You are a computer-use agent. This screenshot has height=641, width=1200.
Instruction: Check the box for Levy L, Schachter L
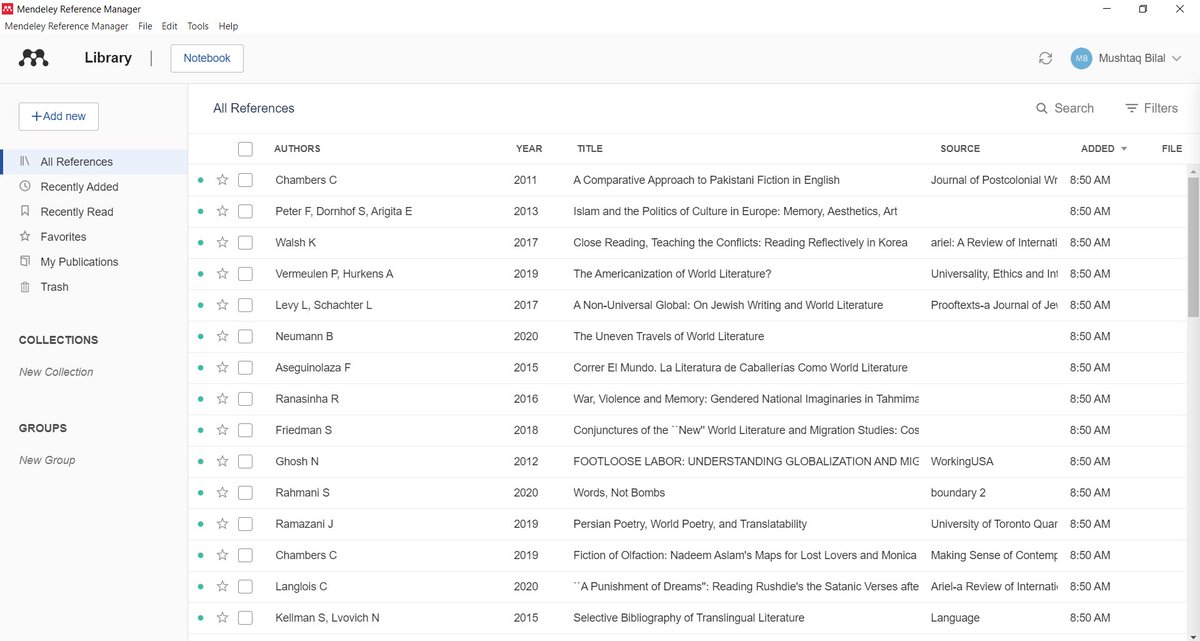[245, 305]
